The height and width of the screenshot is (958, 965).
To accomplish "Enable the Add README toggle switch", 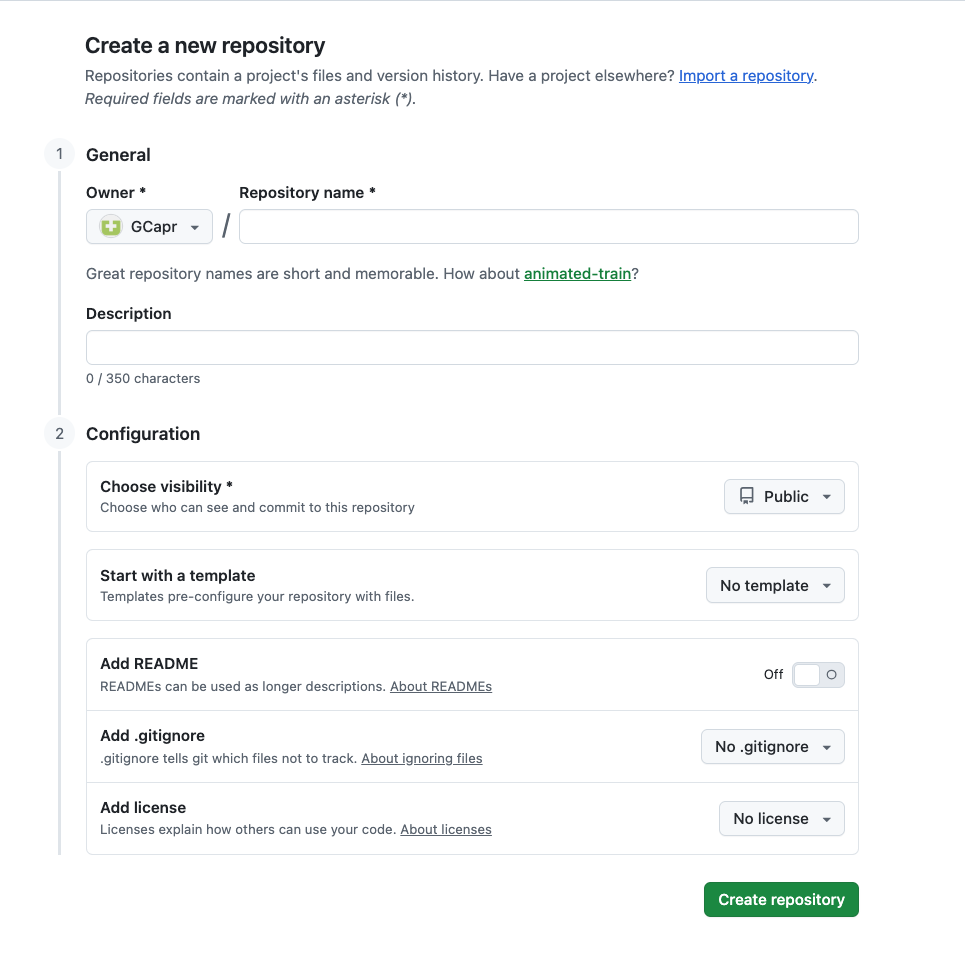I will tap(818, 675).
